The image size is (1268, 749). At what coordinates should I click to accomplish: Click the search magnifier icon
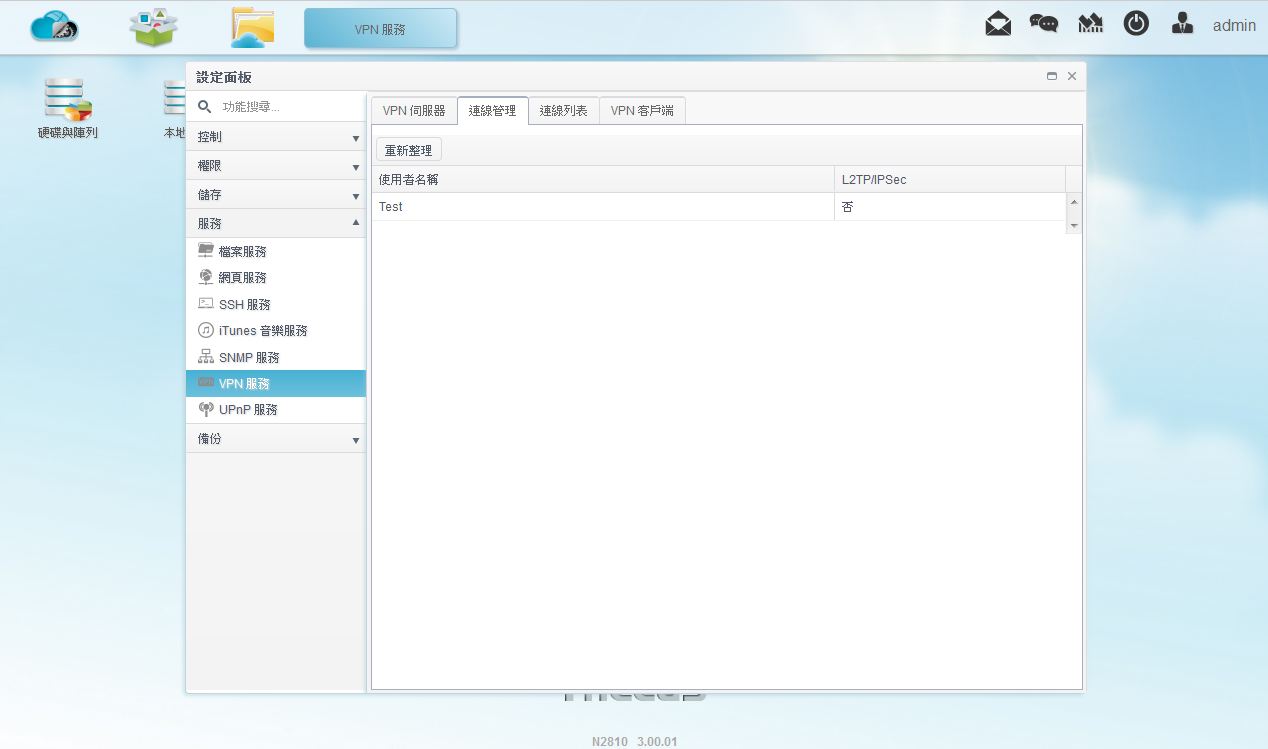tap(204, 106)
